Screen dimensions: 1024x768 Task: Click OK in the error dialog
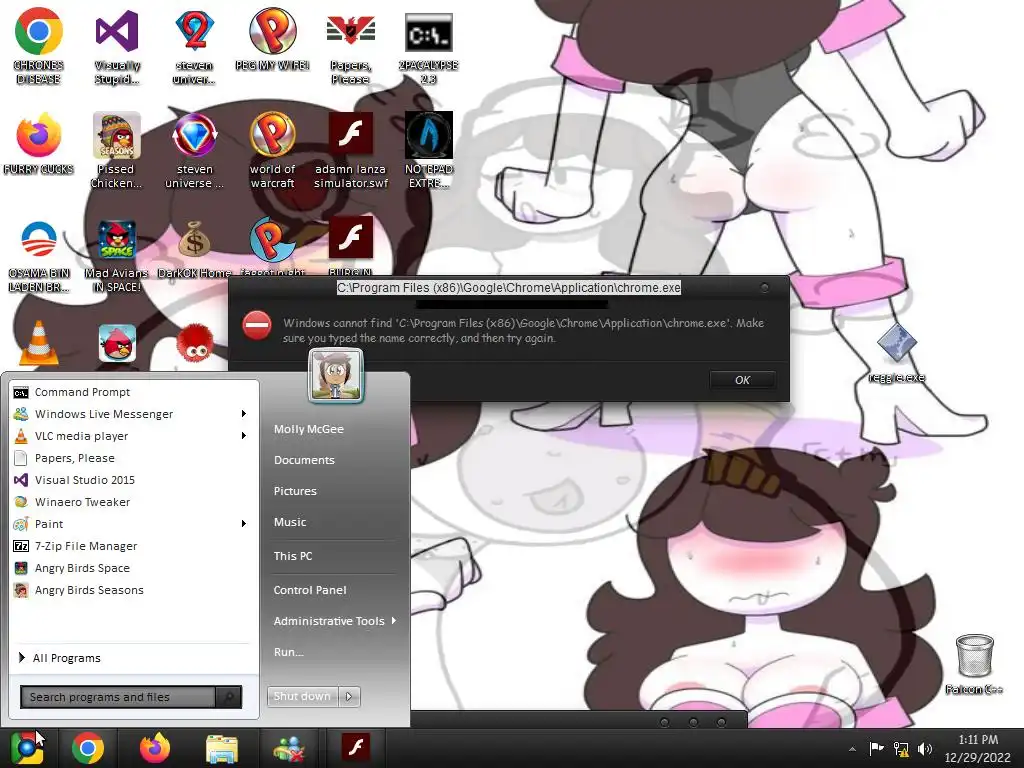coord(743,380)
